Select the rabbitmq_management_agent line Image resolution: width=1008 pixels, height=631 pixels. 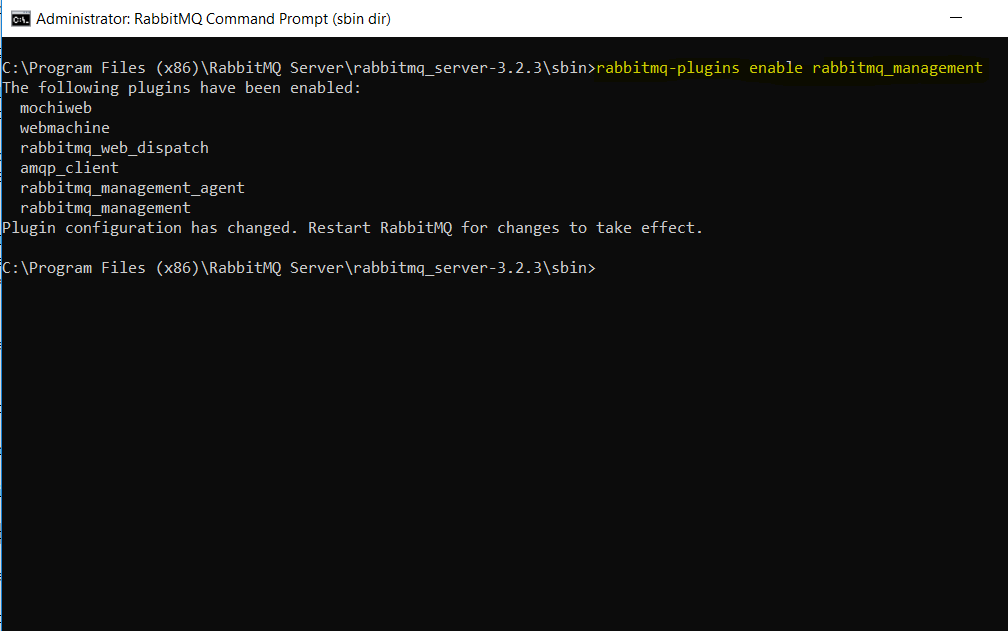(131, 187)
